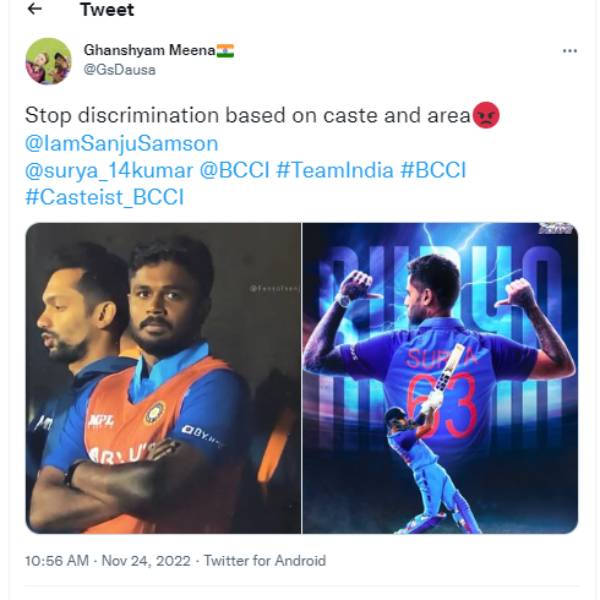Click the angry face emoji in the tweet
This screenshot has height=600, width=600.
(x=486, y=116)
